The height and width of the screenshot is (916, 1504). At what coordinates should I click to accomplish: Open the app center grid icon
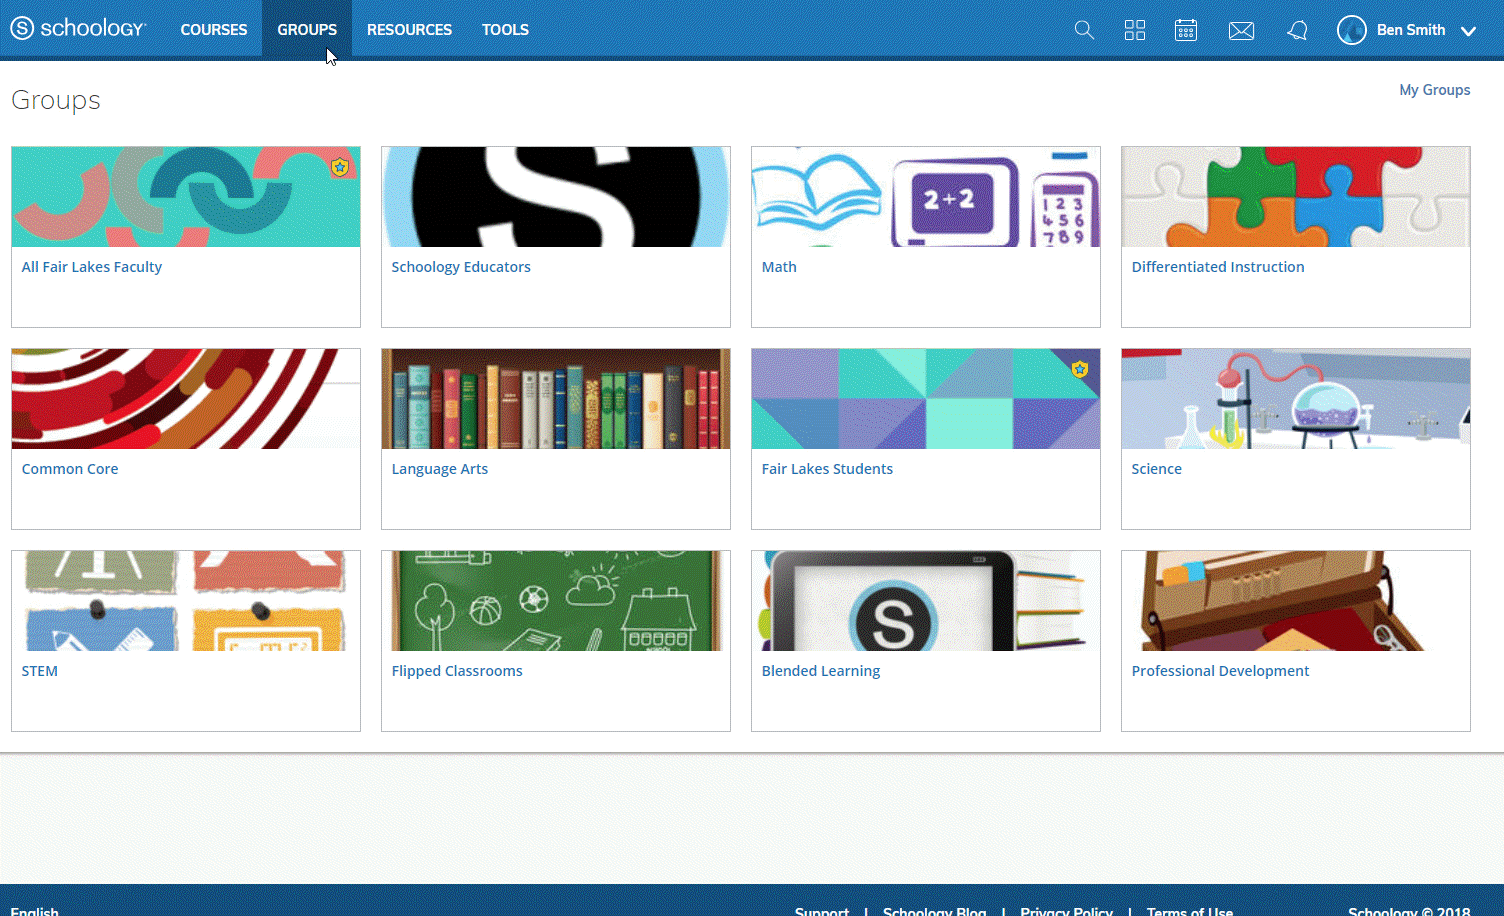[1135, 30]
